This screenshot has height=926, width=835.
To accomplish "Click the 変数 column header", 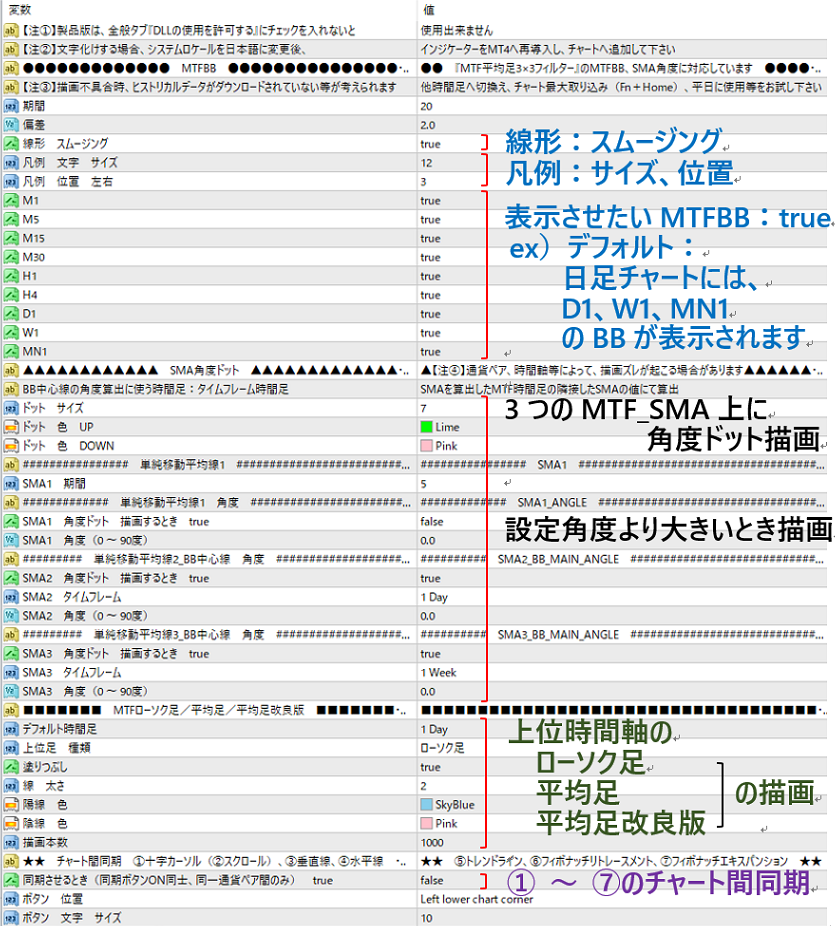I will (x=20, y=10).
